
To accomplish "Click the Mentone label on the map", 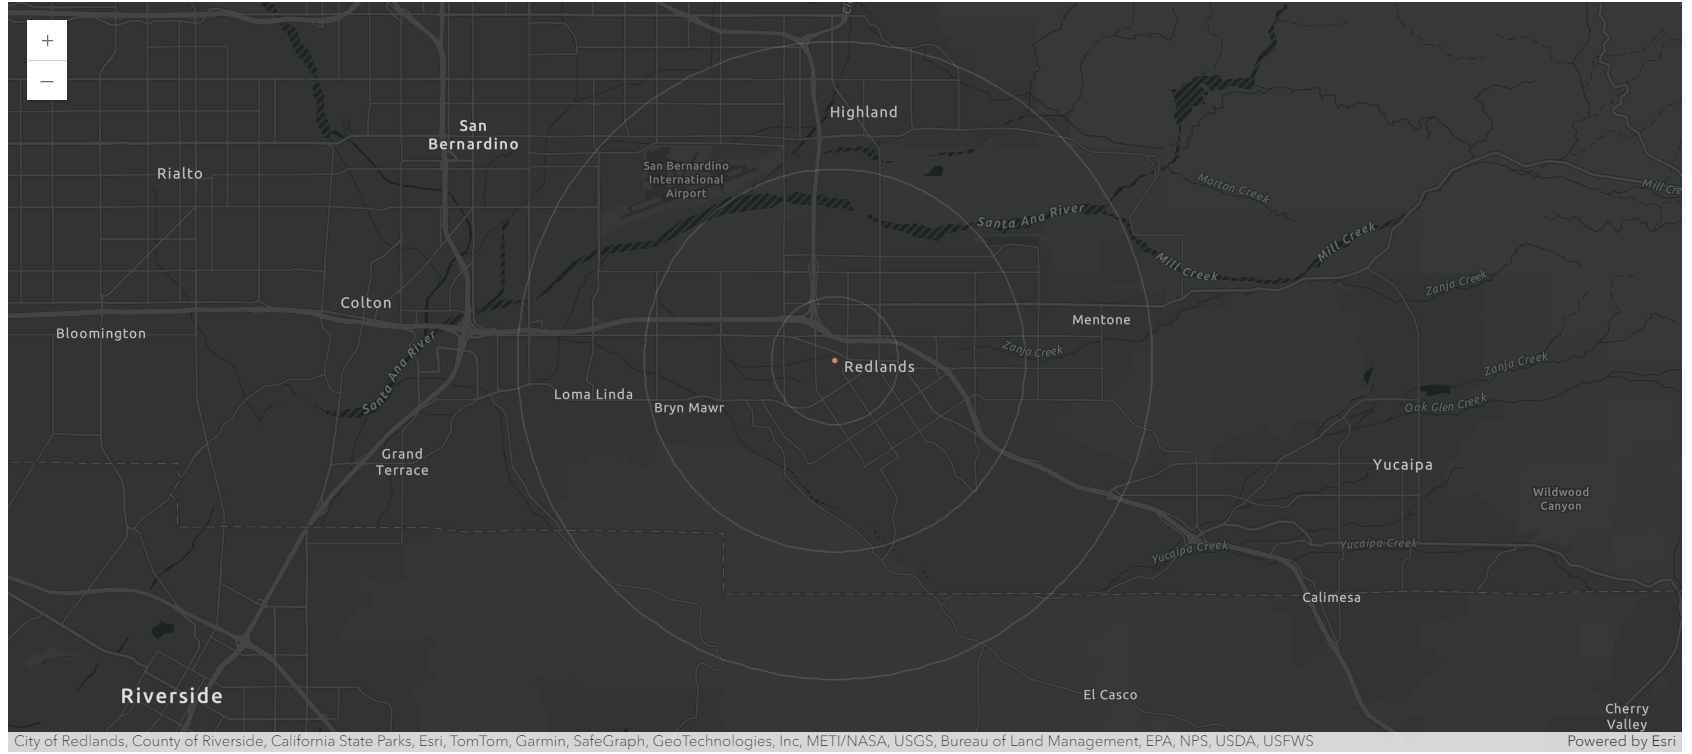I will click(1100, 320).
